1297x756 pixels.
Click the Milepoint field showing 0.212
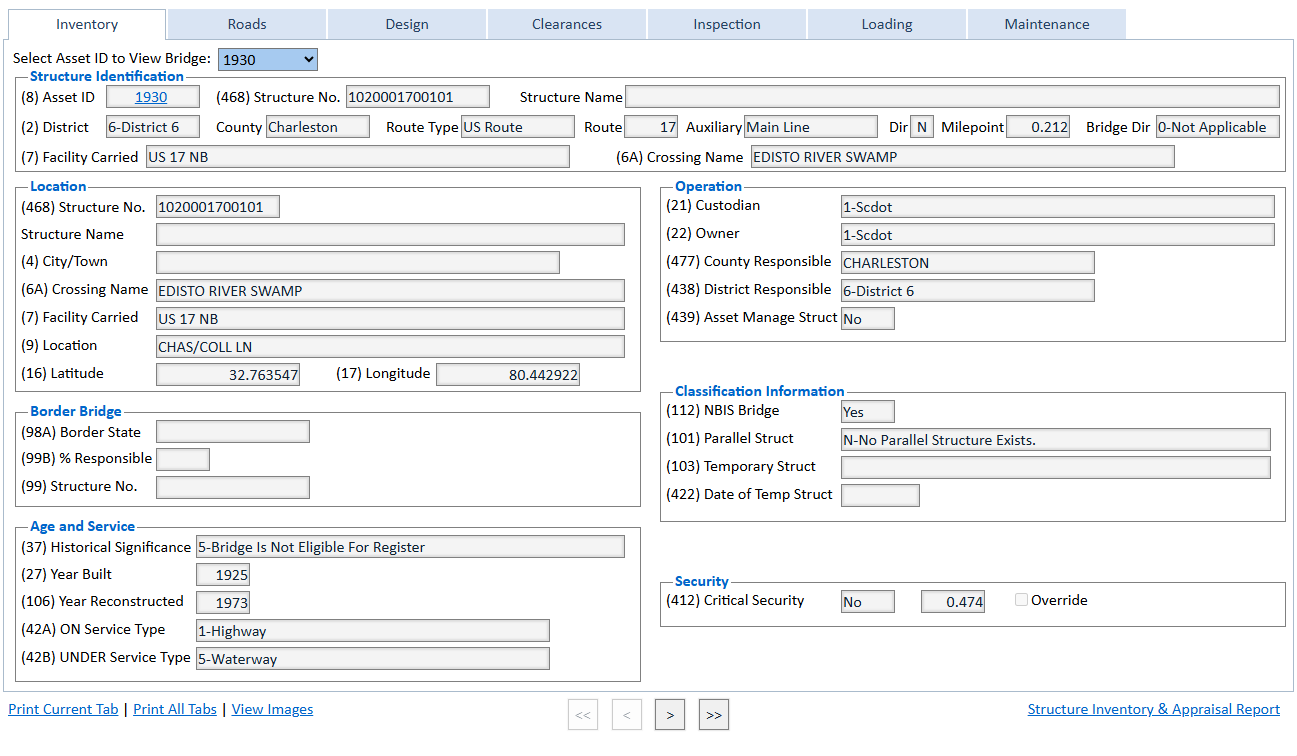pos(1038,127)
